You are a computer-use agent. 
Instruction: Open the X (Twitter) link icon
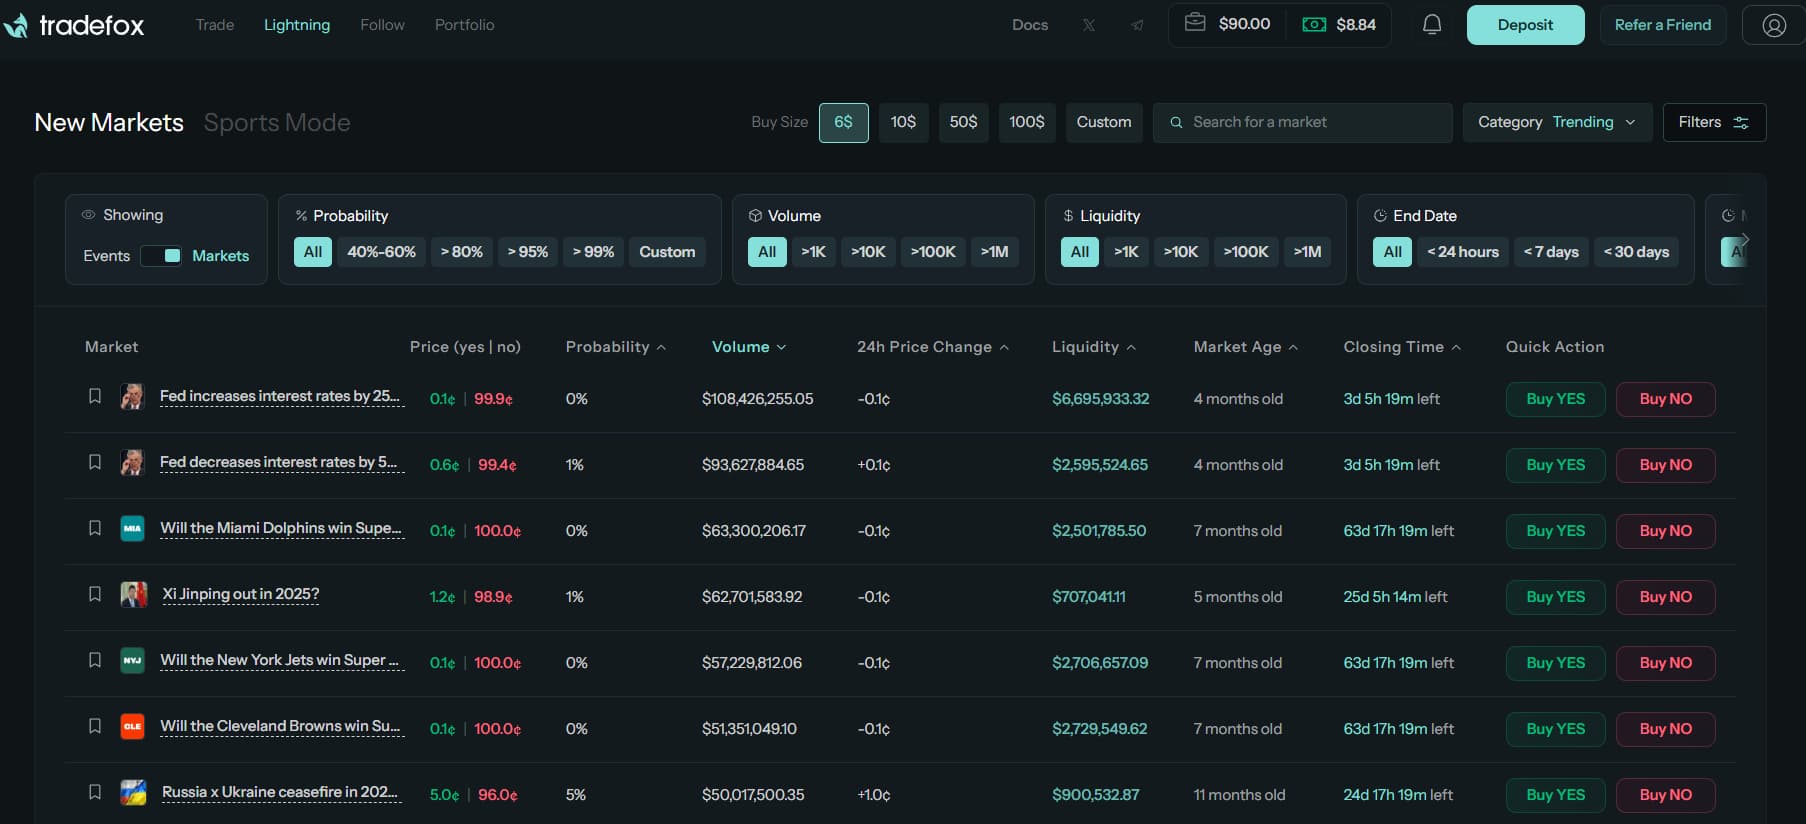click(1089, 25)
